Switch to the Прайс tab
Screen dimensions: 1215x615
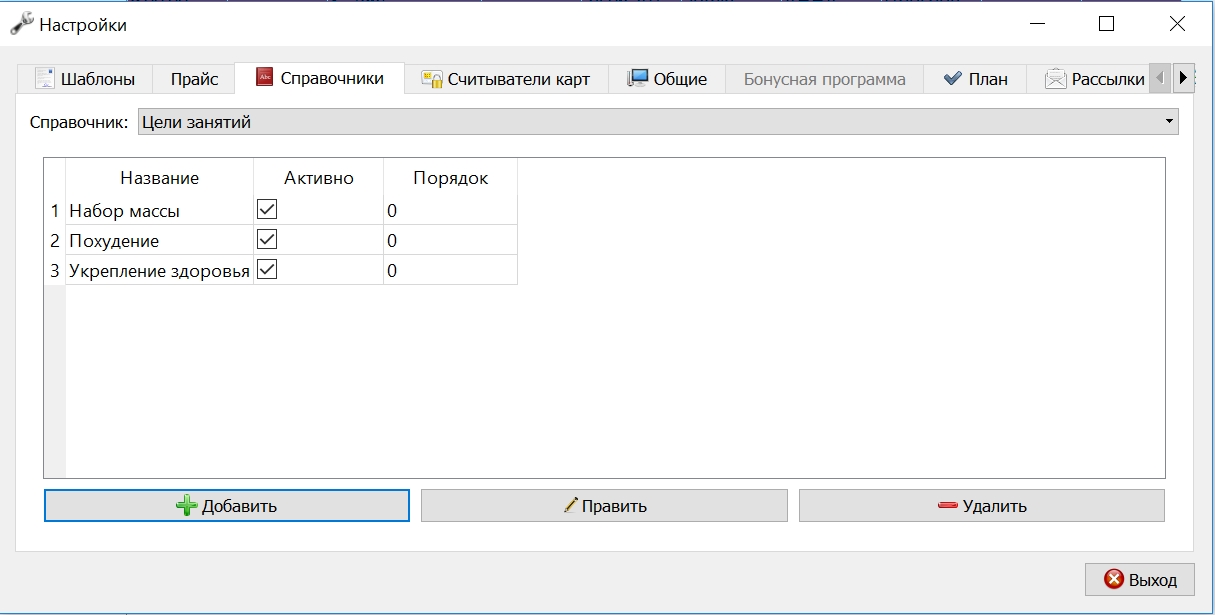click(194, 79)
